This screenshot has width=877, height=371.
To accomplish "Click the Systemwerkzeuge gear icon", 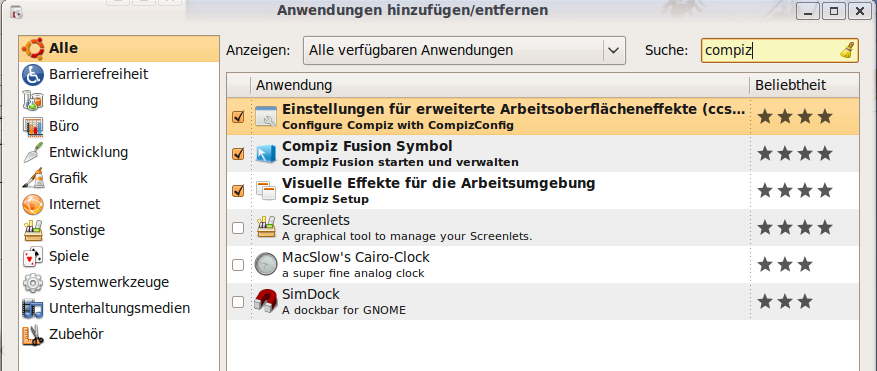I will 33,283.
